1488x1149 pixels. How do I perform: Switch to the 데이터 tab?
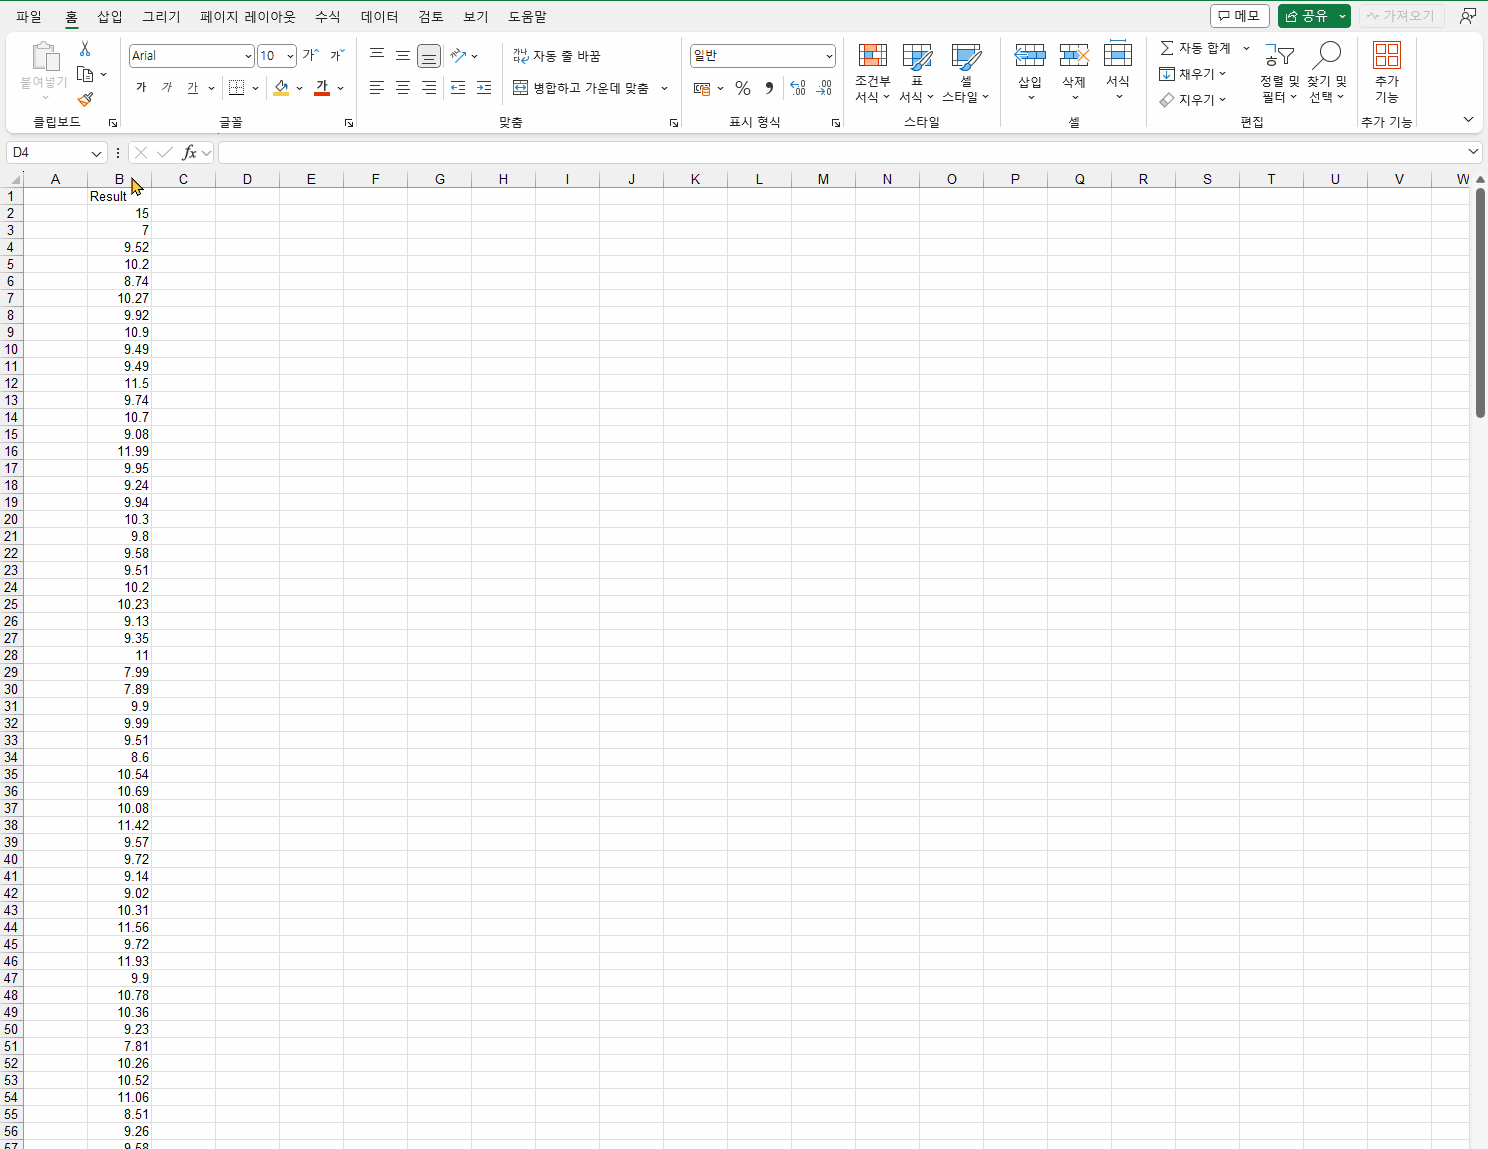coord(380,17)
